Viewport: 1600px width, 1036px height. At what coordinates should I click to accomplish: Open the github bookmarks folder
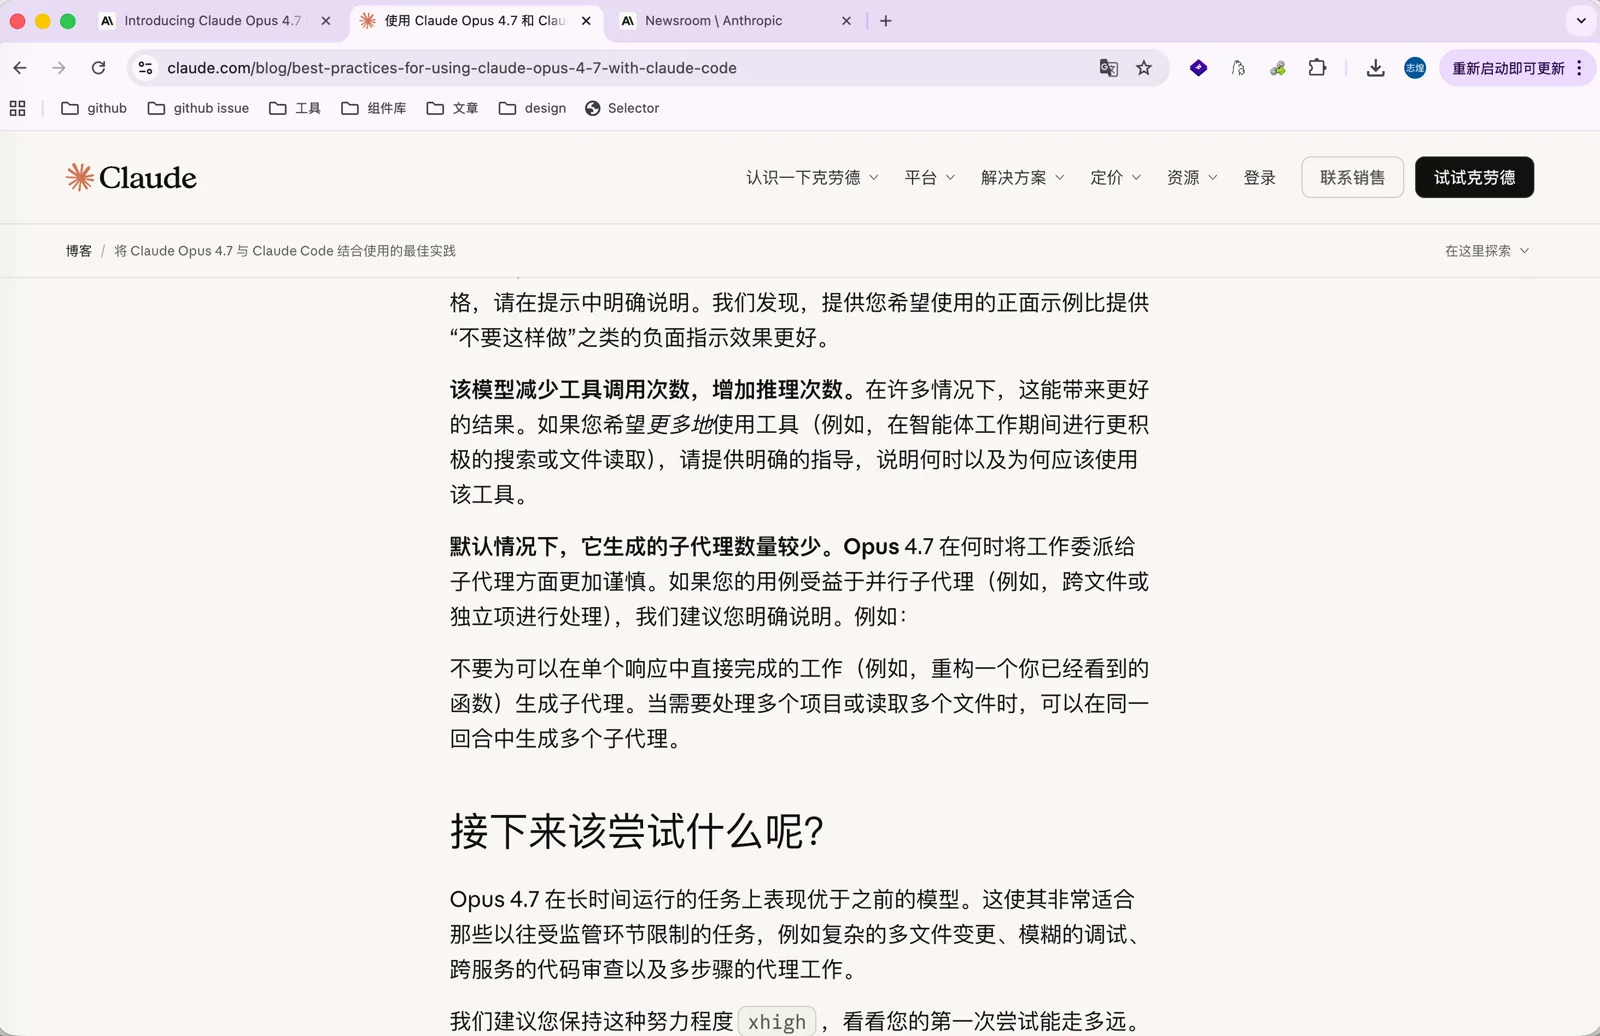point(94,108)
